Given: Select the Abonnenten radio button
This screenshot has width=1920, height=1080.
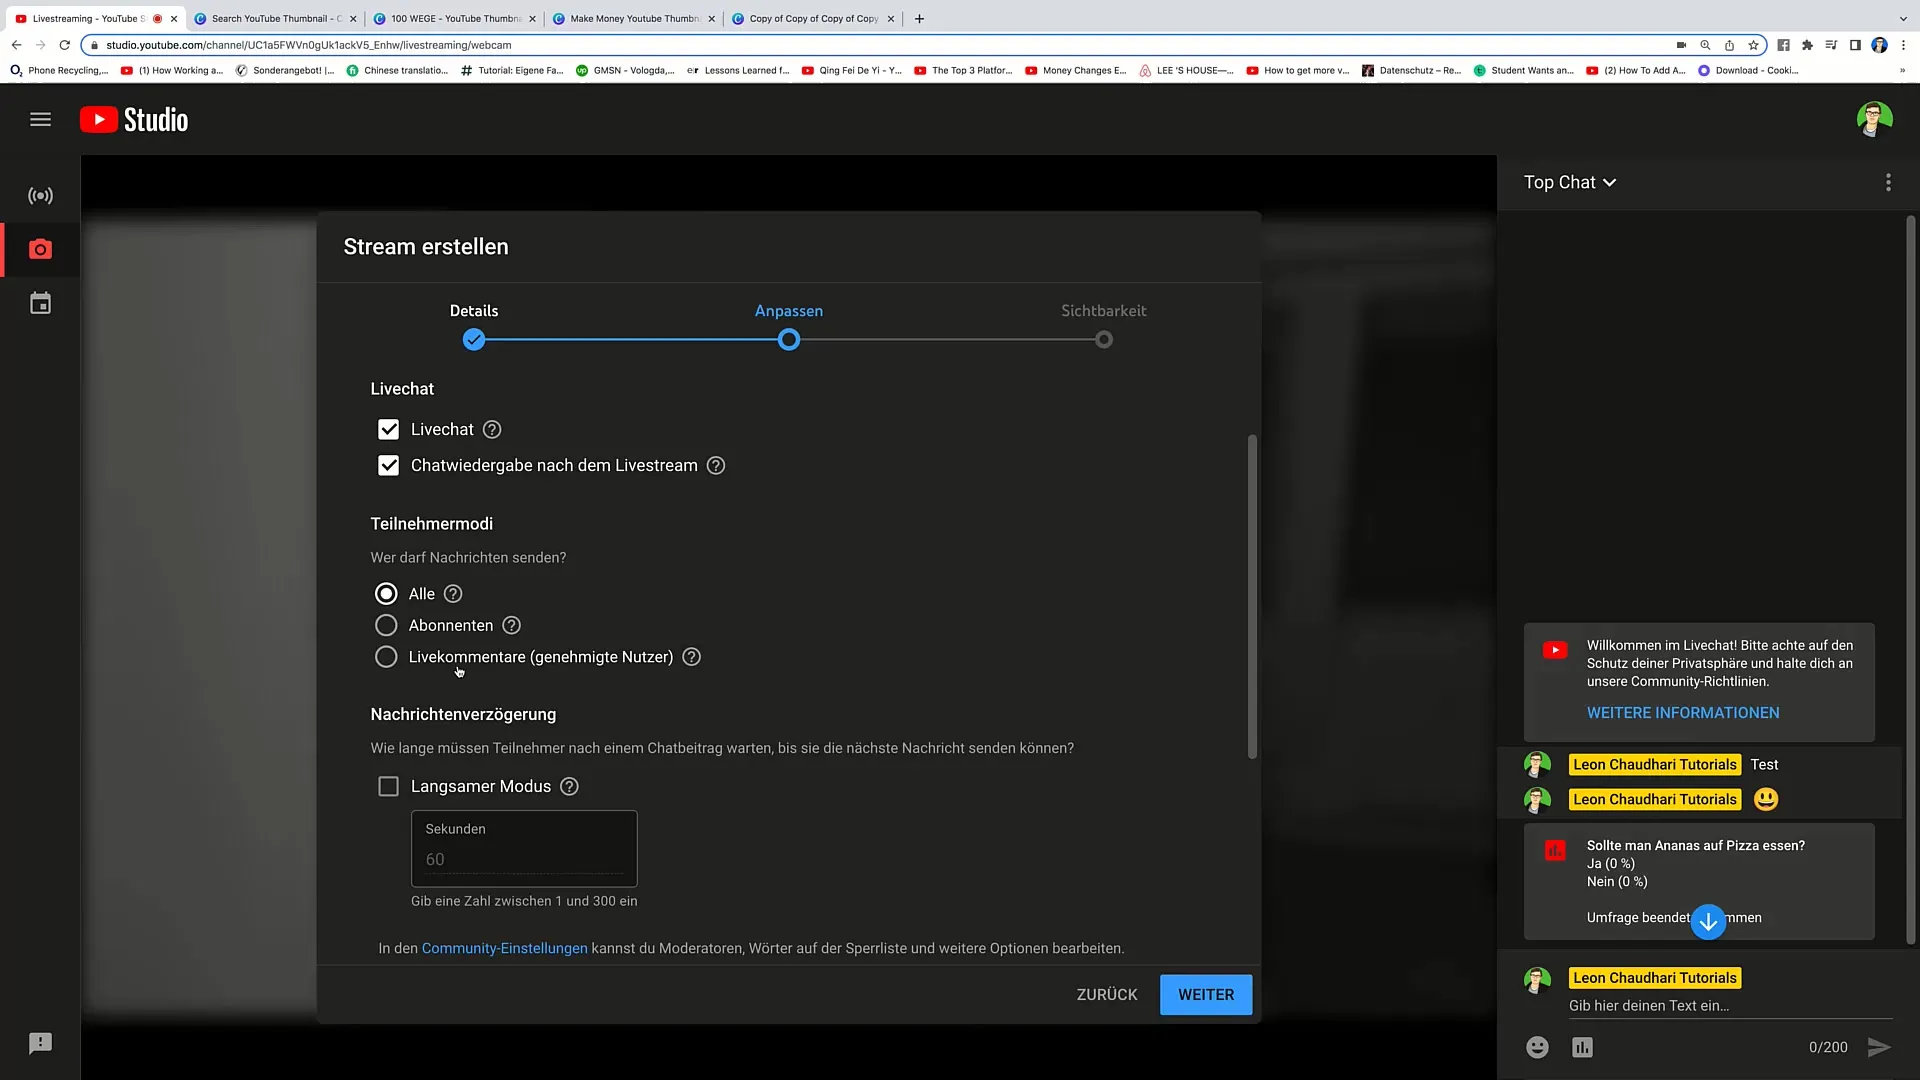Looking at the screenshot, I should [386, 626].
